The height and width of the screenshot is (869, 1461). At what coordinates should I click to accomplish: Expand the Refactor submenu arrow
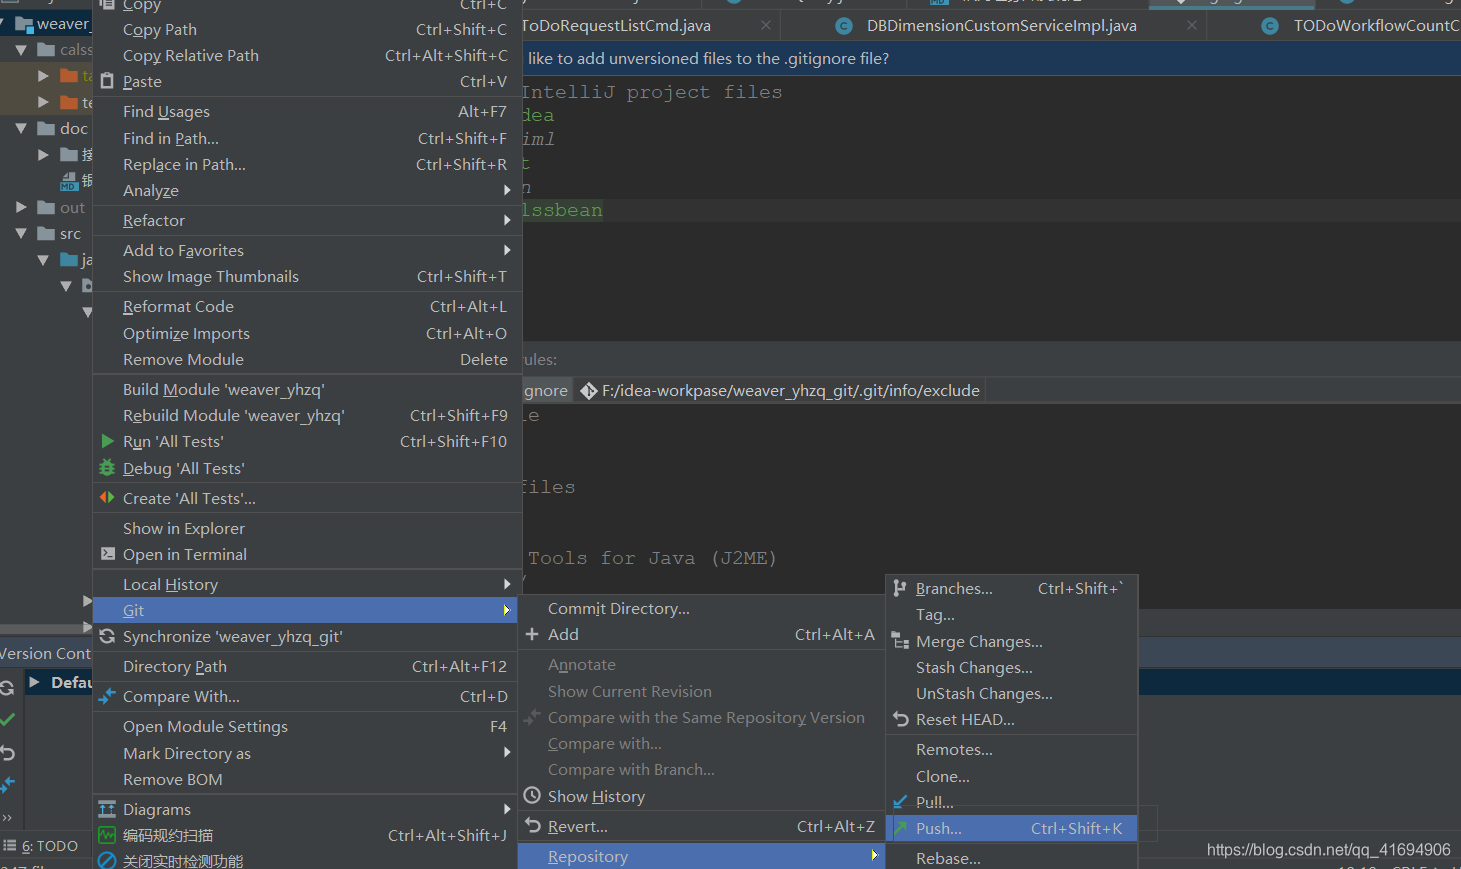[x=507, y=220]
